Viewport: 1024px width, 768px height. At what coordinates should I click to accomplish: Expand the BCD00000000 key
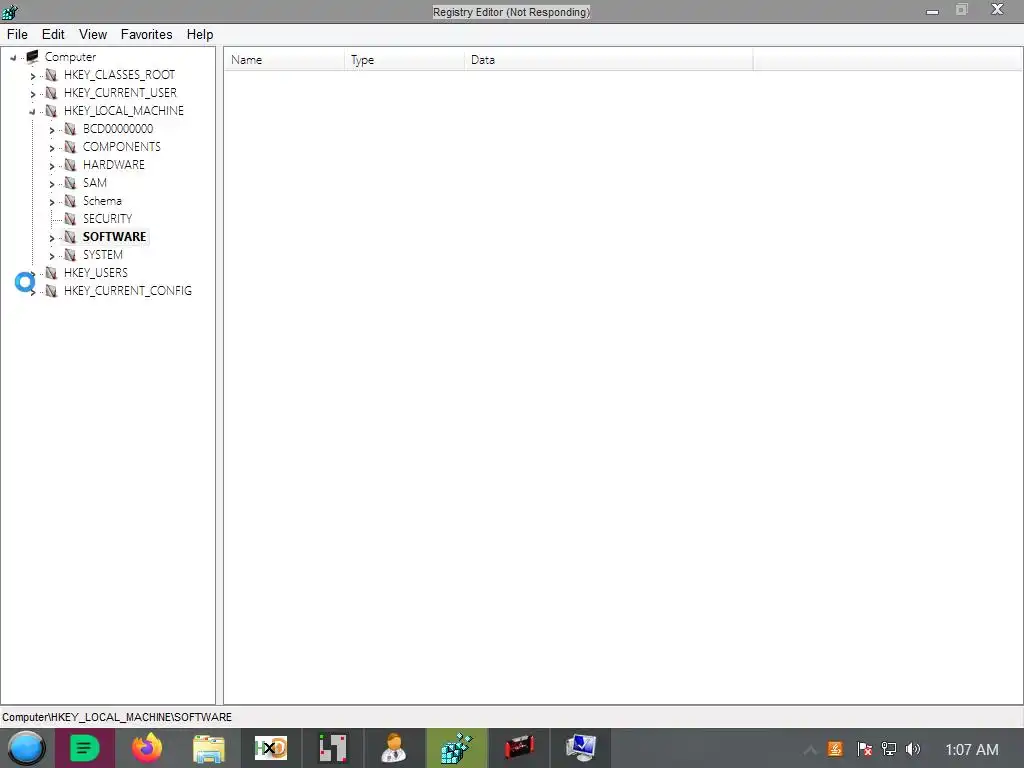click(52, 130)
